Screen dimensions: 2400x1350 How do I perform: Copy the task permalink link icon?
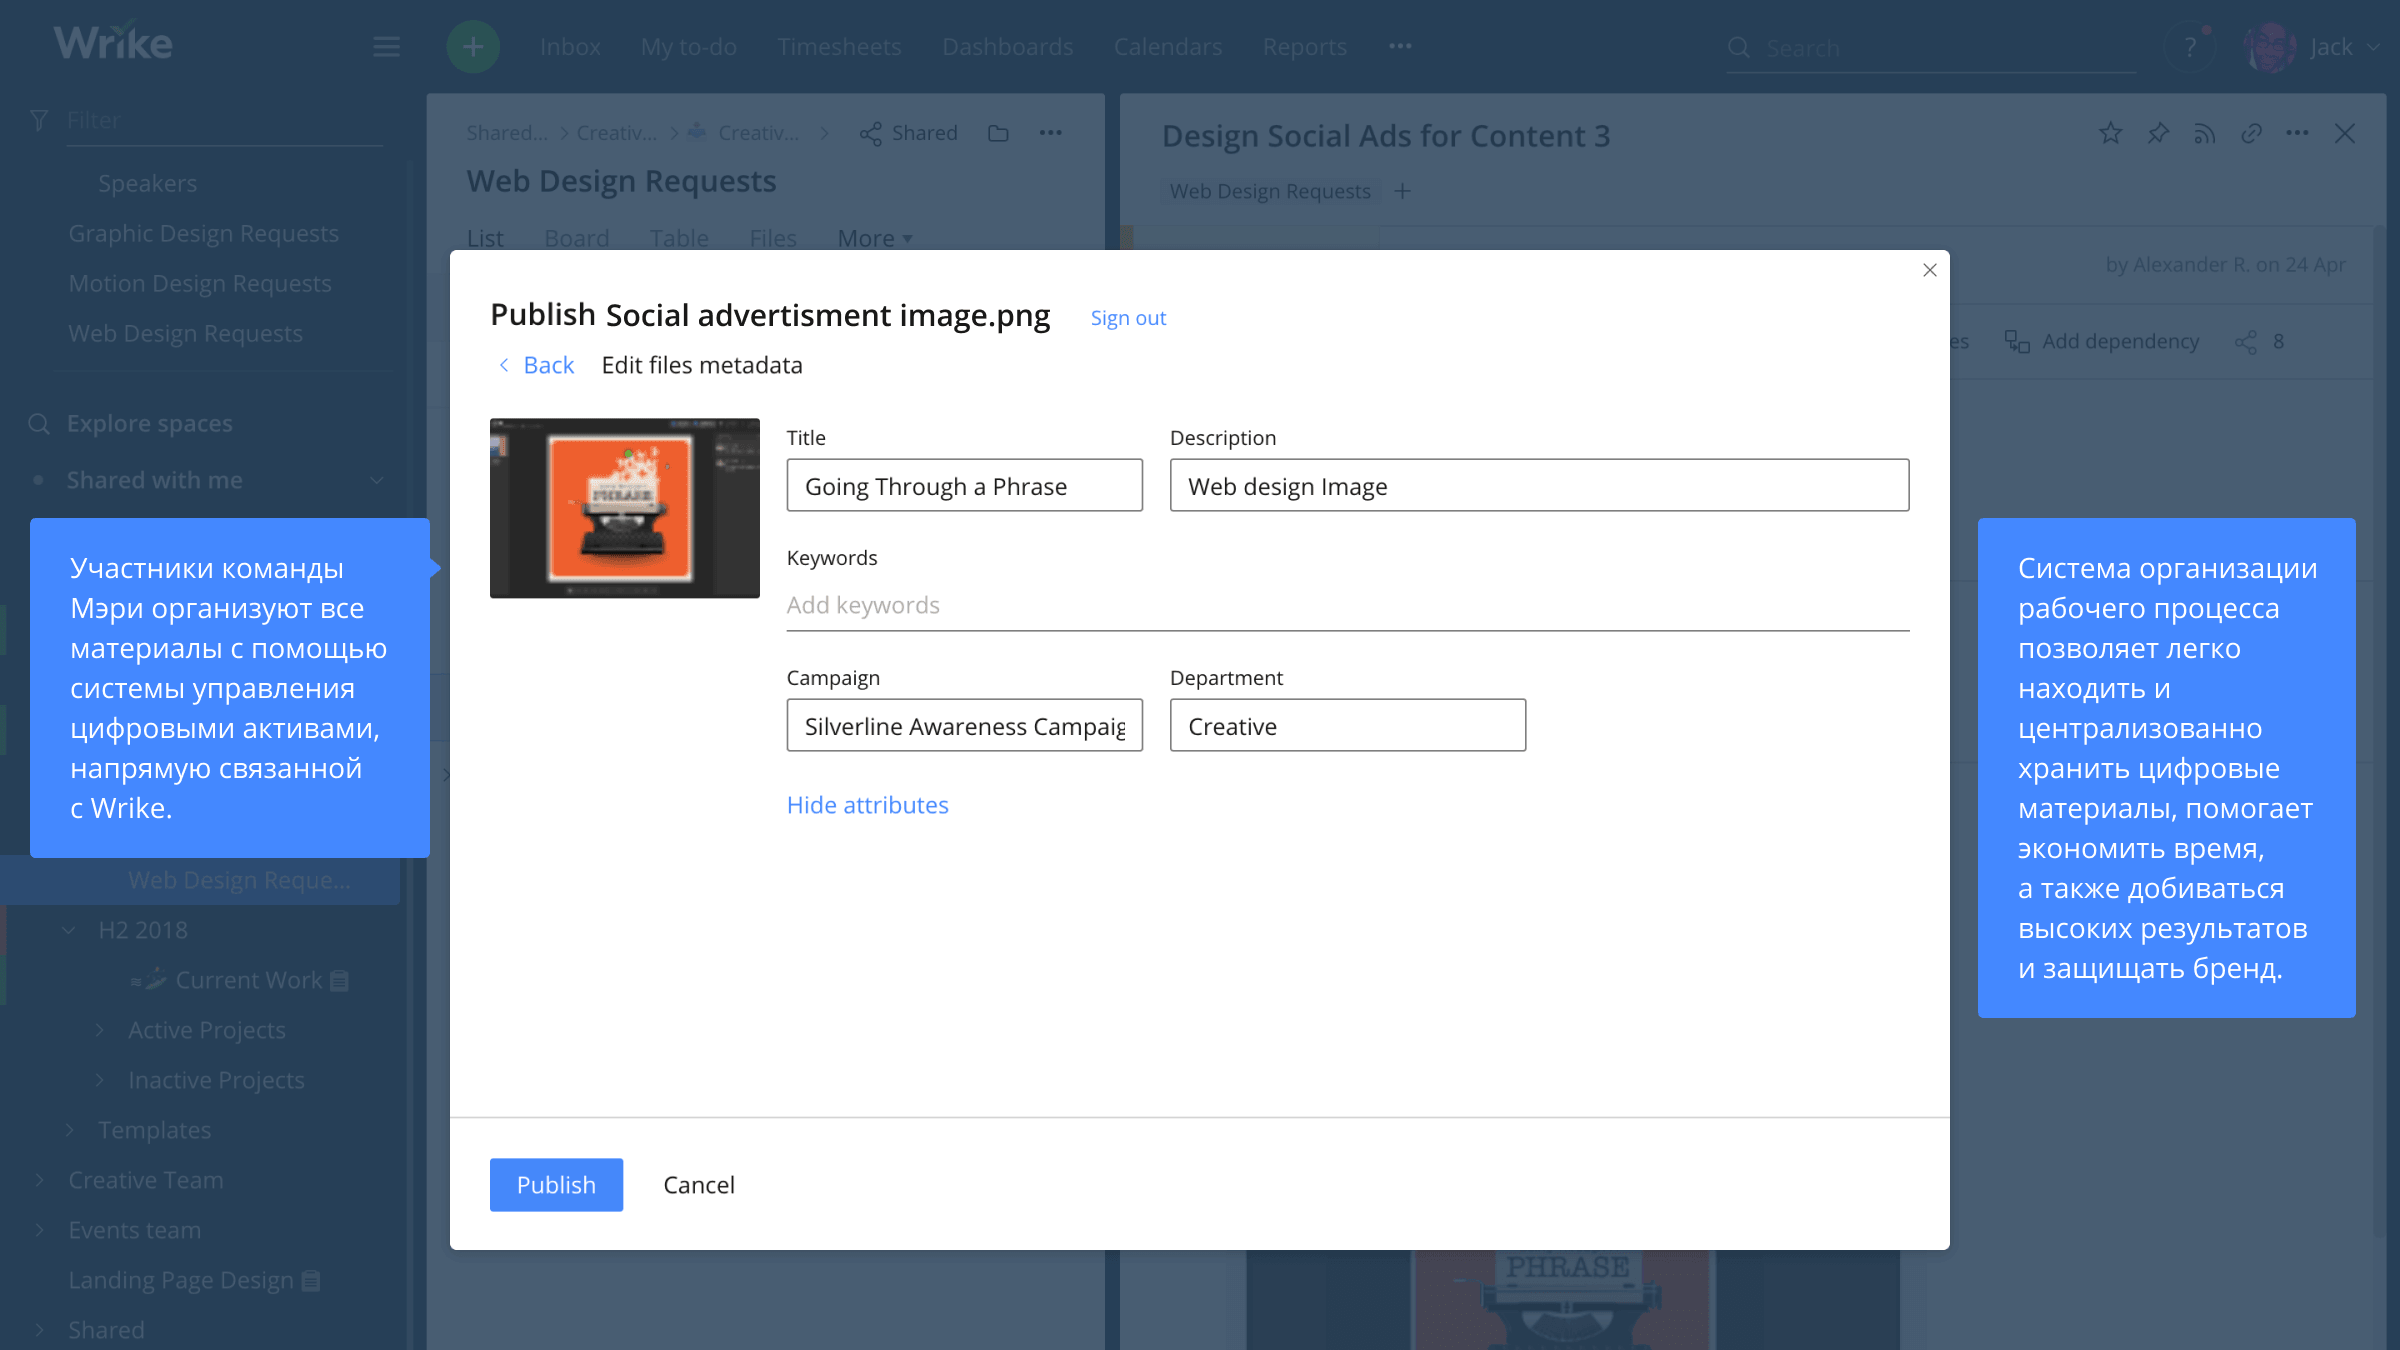pyautogui.click(x=2251, y=133)
